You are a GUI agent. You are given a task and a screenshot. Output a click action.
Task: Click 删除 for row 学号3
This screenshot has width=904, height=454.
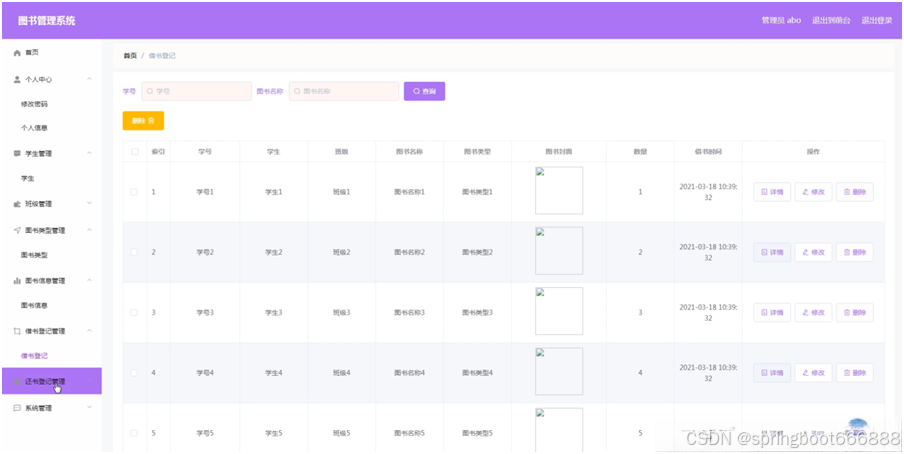click(x=855, y=313)
